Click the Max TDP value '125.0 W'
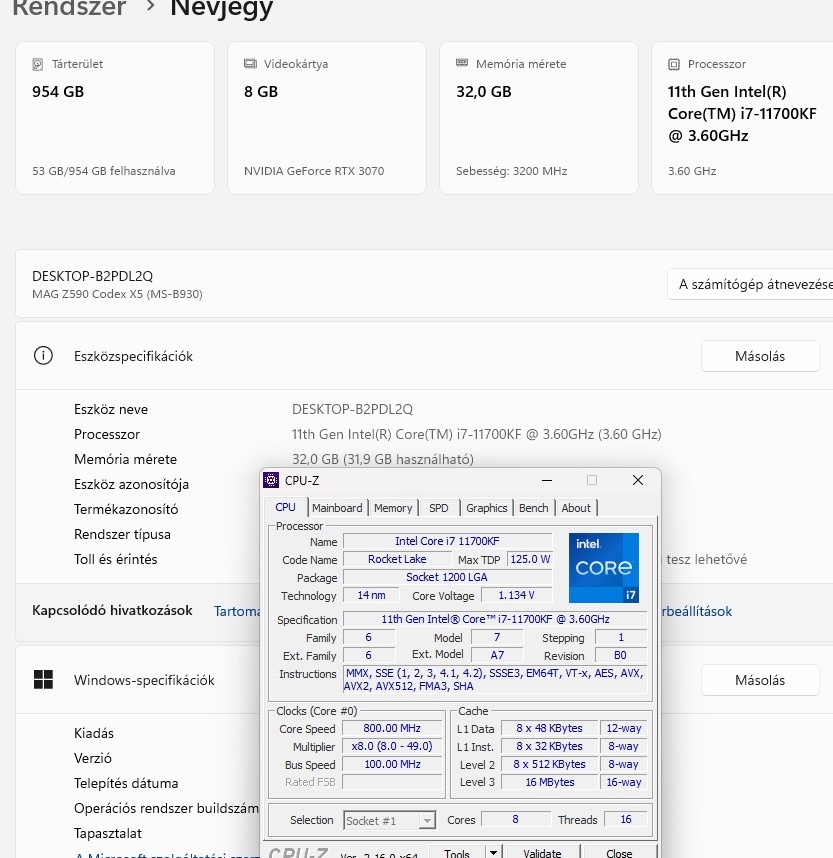 click(530, 559)
